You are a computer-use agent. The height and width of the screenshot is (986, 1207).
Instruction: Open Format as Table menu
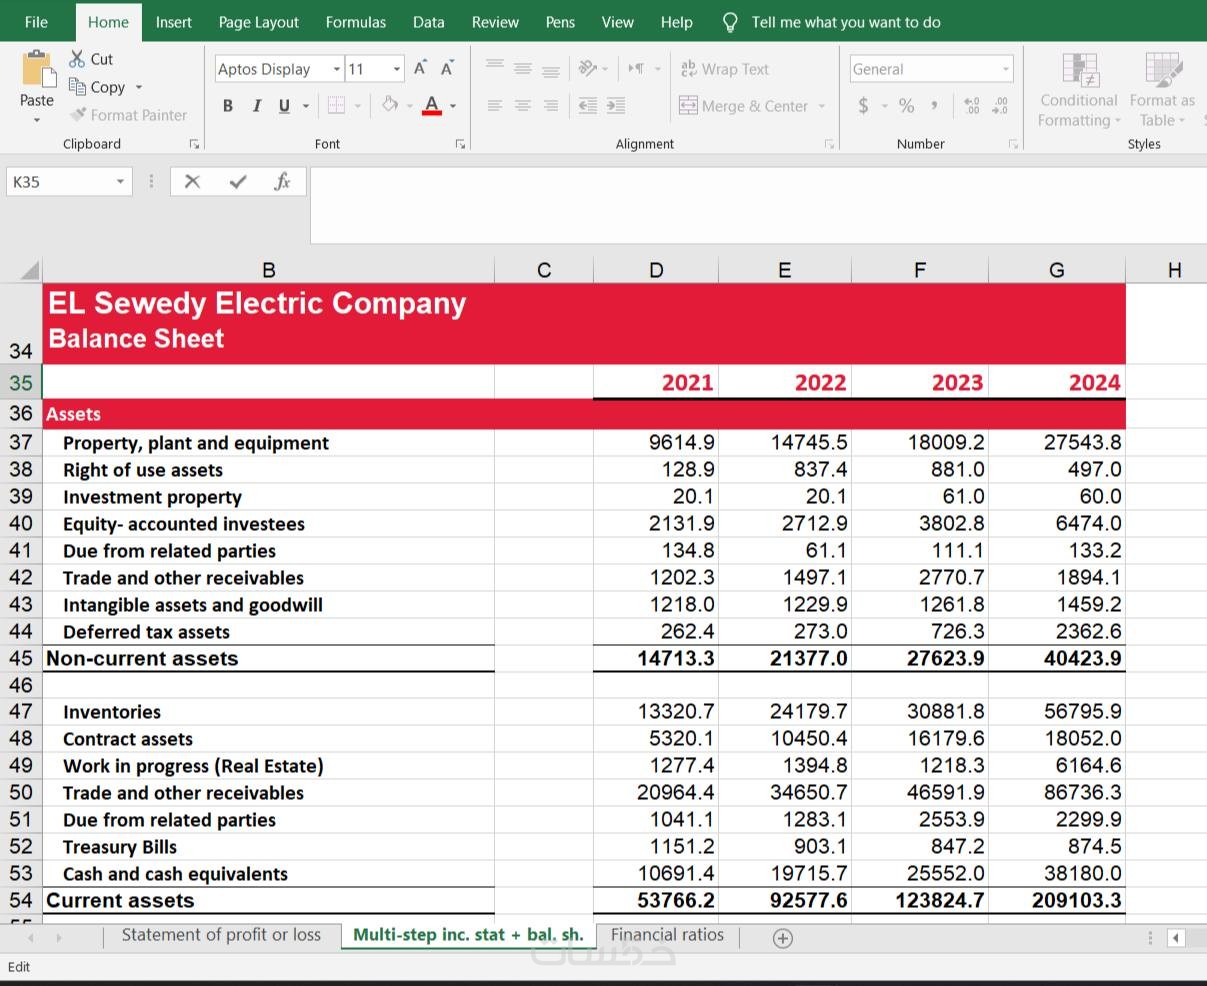pos(1162,90)
